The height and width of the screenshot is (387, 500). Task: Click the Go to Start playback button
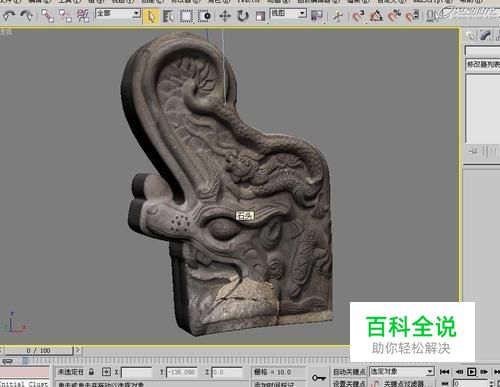[444, 371]
